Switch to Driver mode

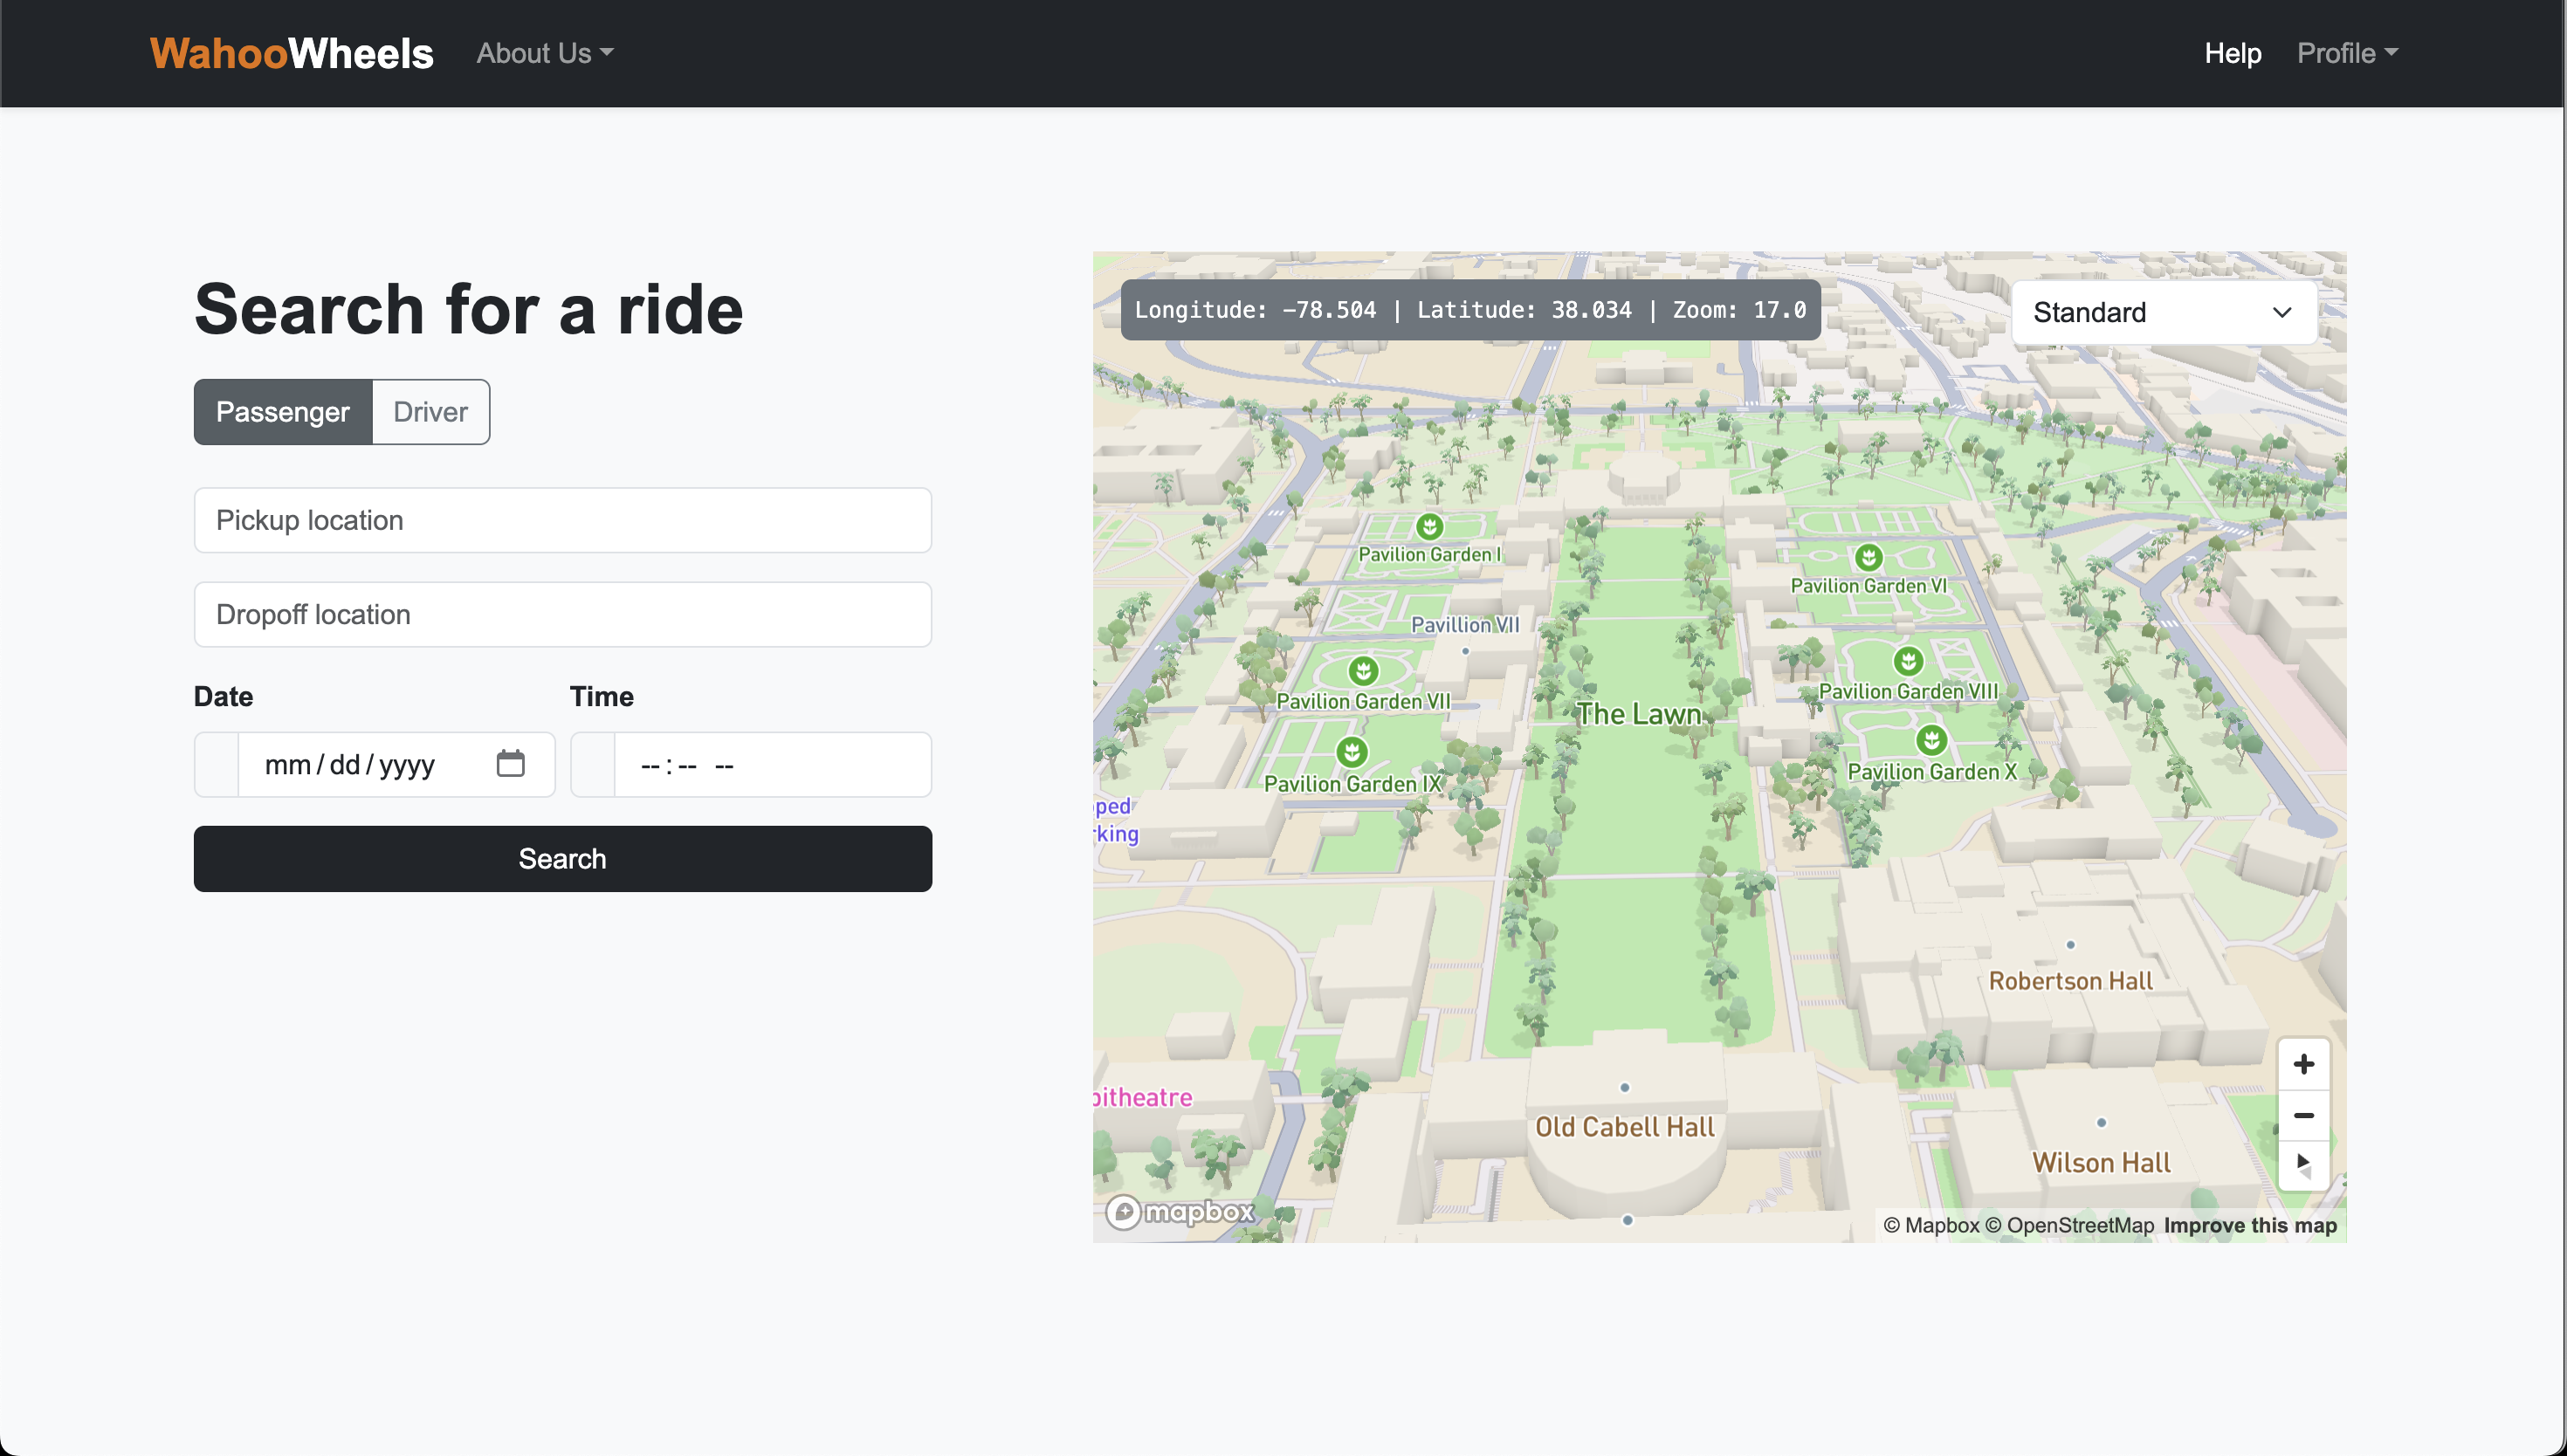tap(430, 412)
